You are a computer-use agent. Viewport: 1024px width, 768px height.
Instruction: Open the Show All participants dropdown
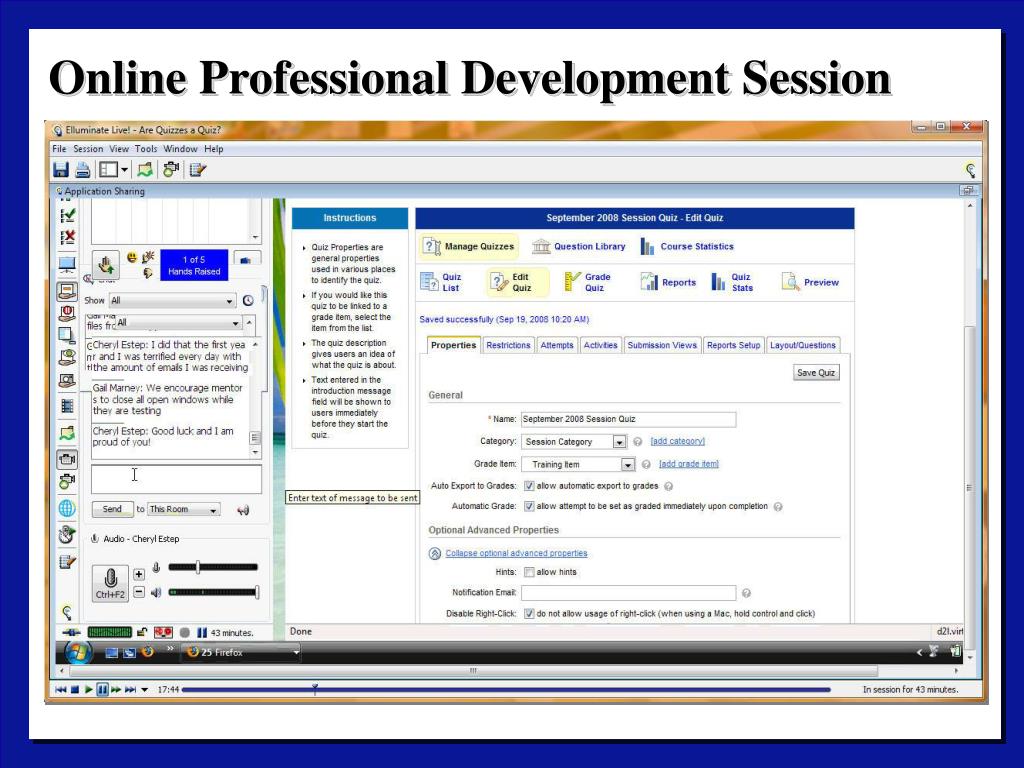click(x=229, y=300)
